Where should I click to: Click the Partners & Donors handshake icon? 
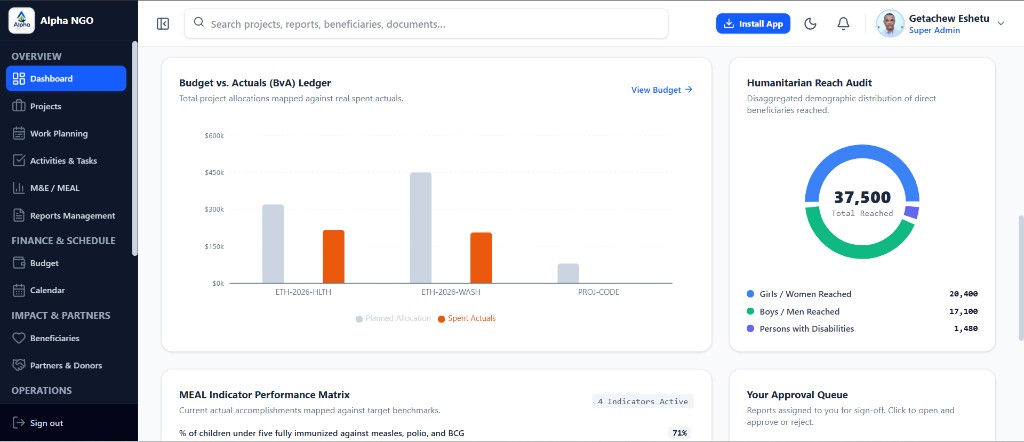click(19, 366)
